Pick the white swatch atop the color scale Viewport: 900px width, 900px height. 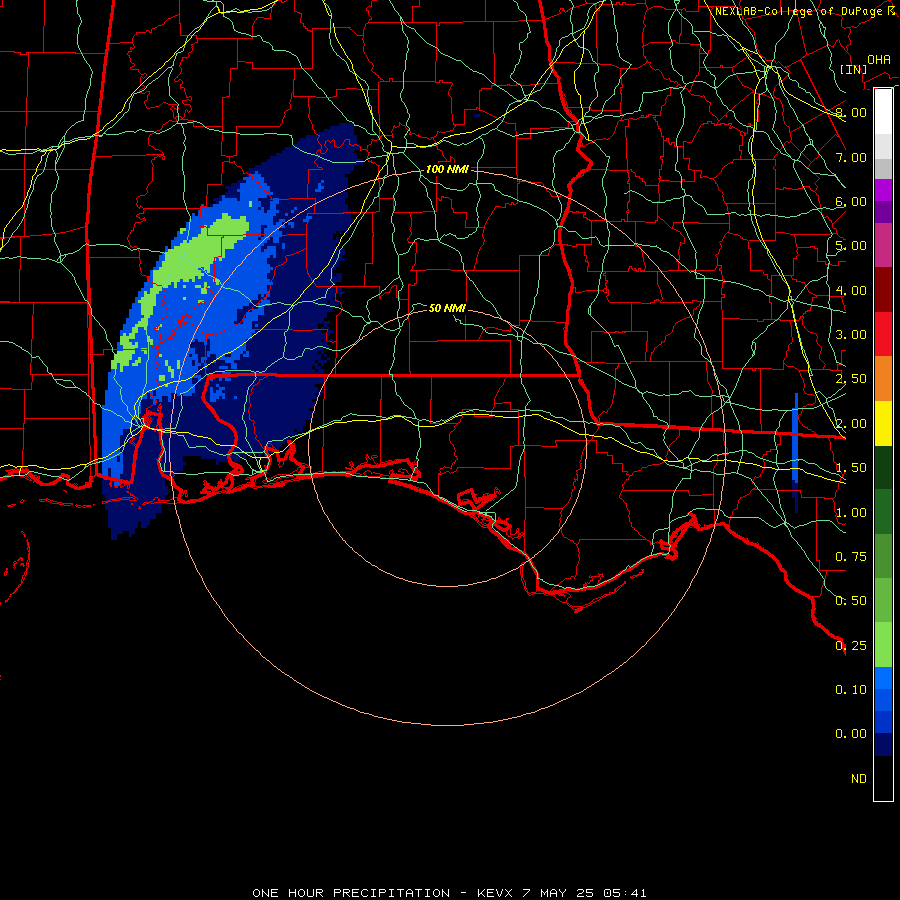point(883,111)
